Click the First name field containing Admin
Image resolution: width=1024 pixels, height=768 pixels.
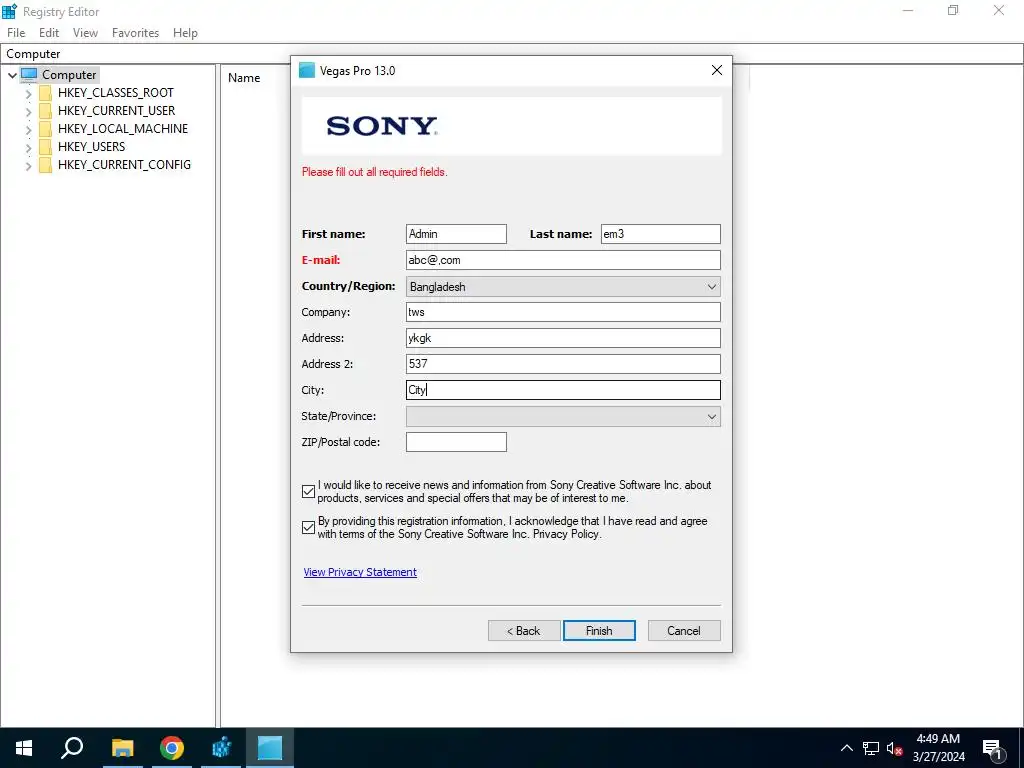coord(456,234)
